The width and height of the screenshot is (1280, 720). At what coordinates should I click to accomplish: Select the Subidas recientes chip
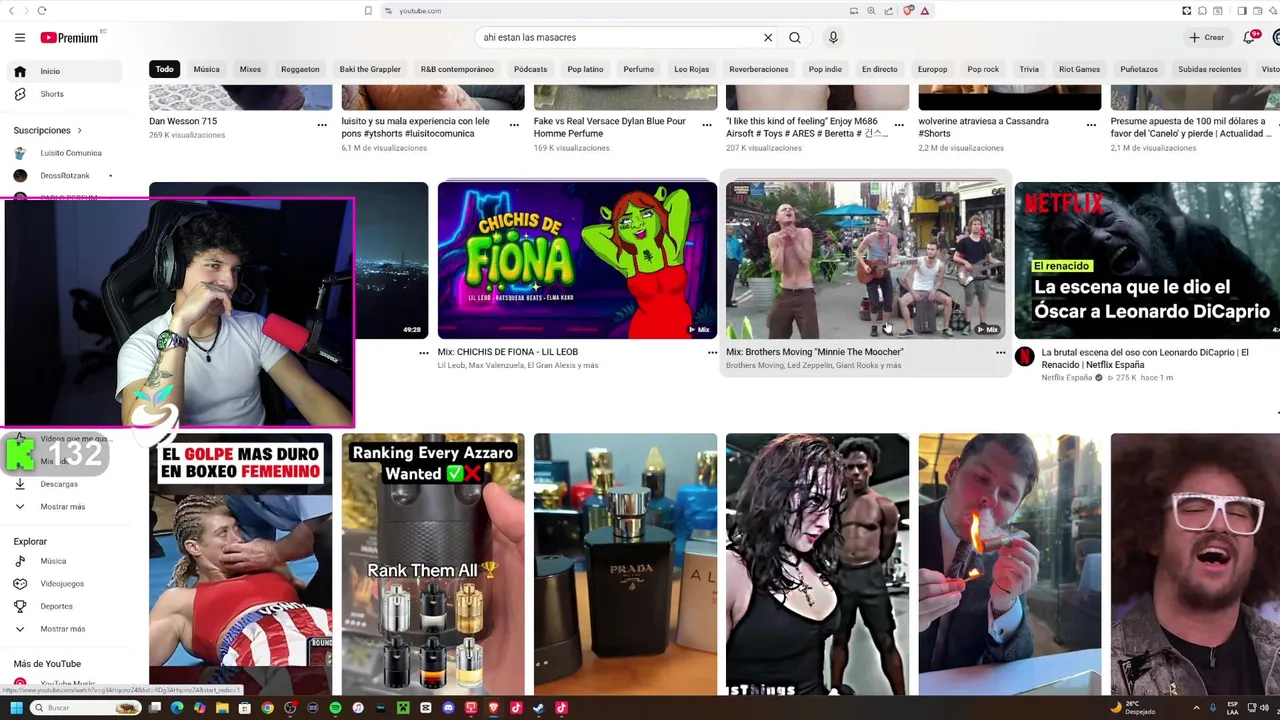1209,69
